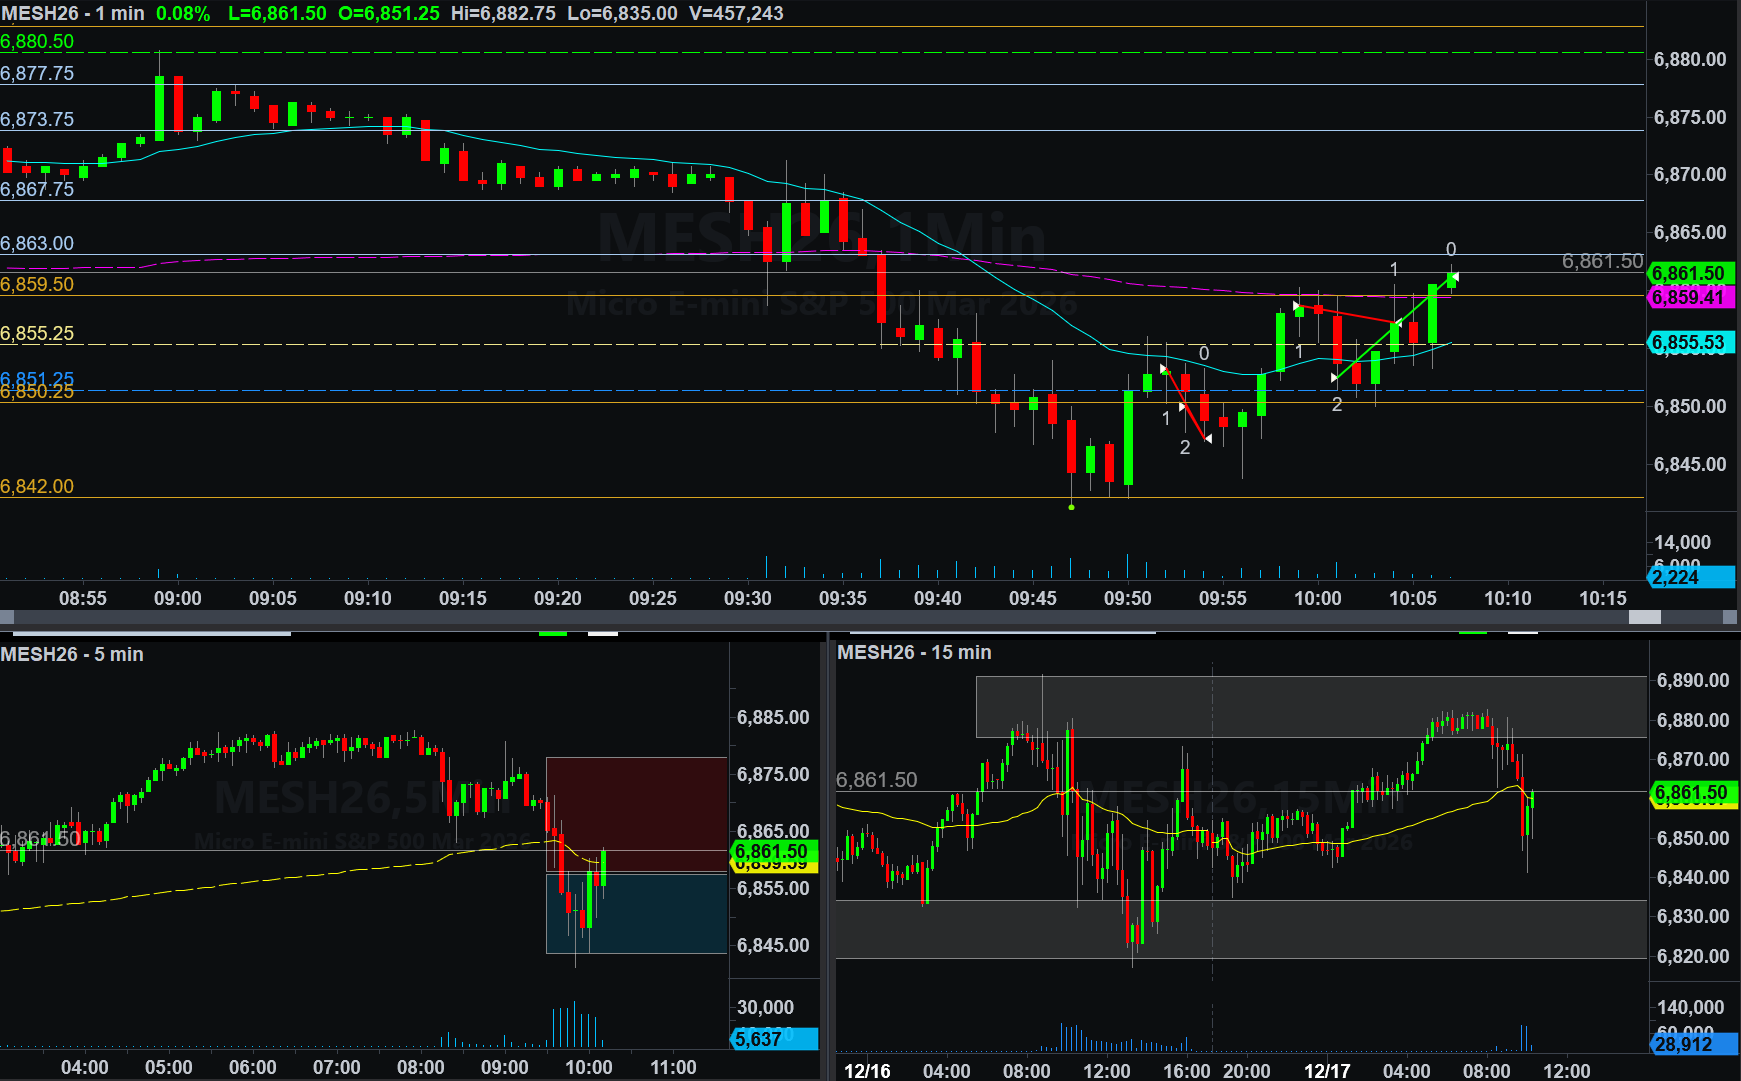Screen dimensions: 1741x1081
Task: Click the cyan 6,855.53 moving average tag
Action: (1690, 343)
